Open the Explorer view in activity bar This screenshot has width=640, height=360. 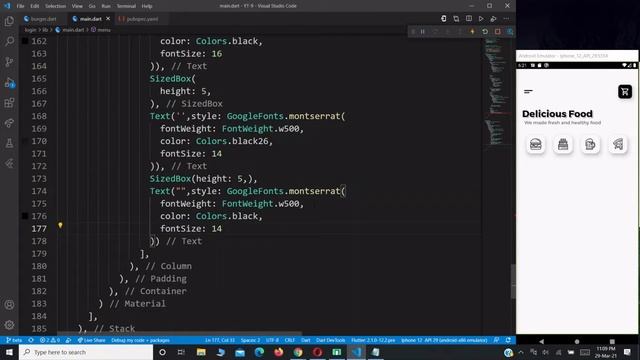pyautogui.click(x=9, y=21)
